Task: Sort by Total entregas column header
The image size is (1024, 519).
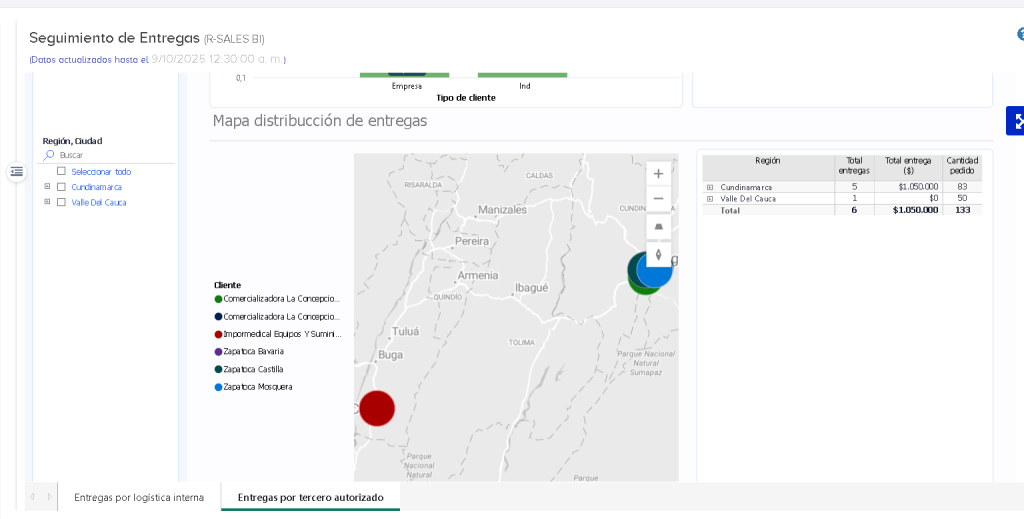Action: pyautogui.click(x=854, y=166)
